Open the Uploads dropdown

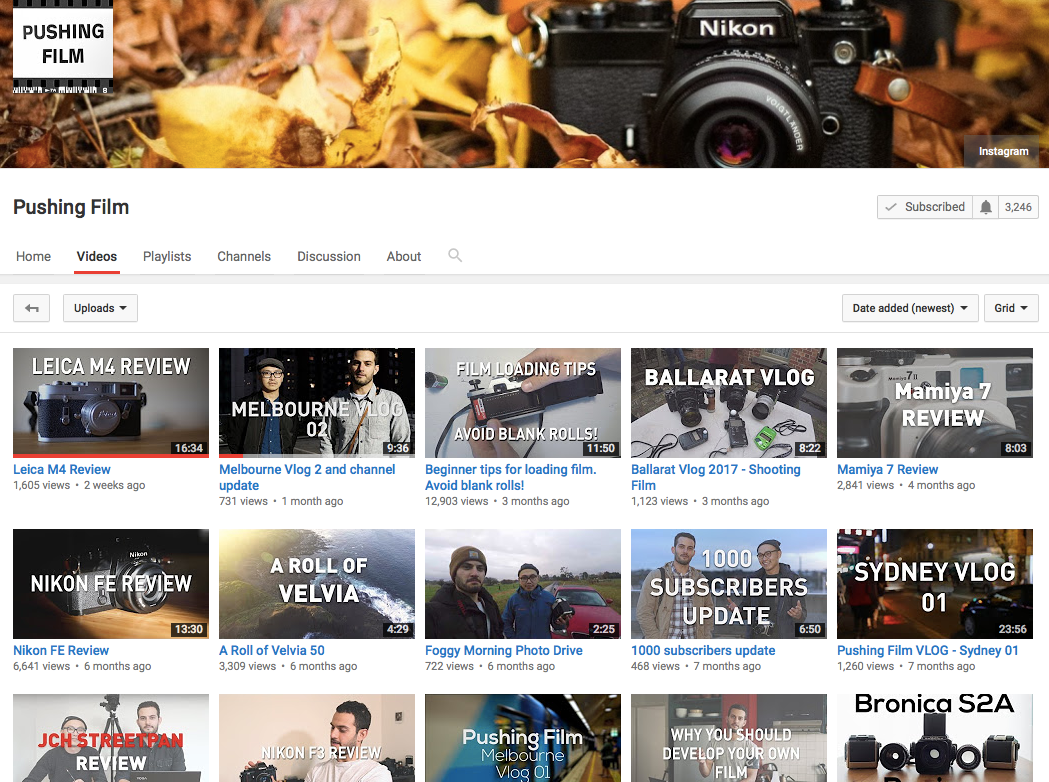point(100,308)
